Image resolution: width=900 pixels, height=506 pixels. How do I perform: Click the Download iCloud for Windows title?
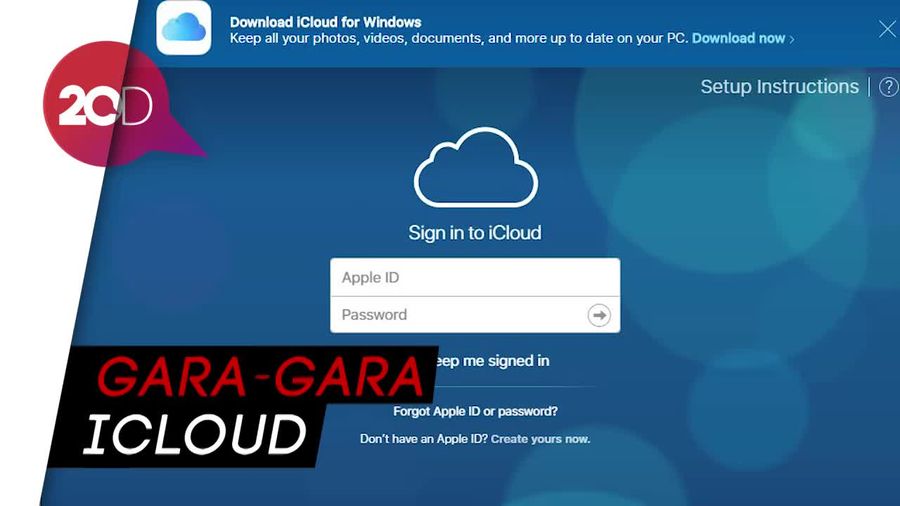[325, 22]
